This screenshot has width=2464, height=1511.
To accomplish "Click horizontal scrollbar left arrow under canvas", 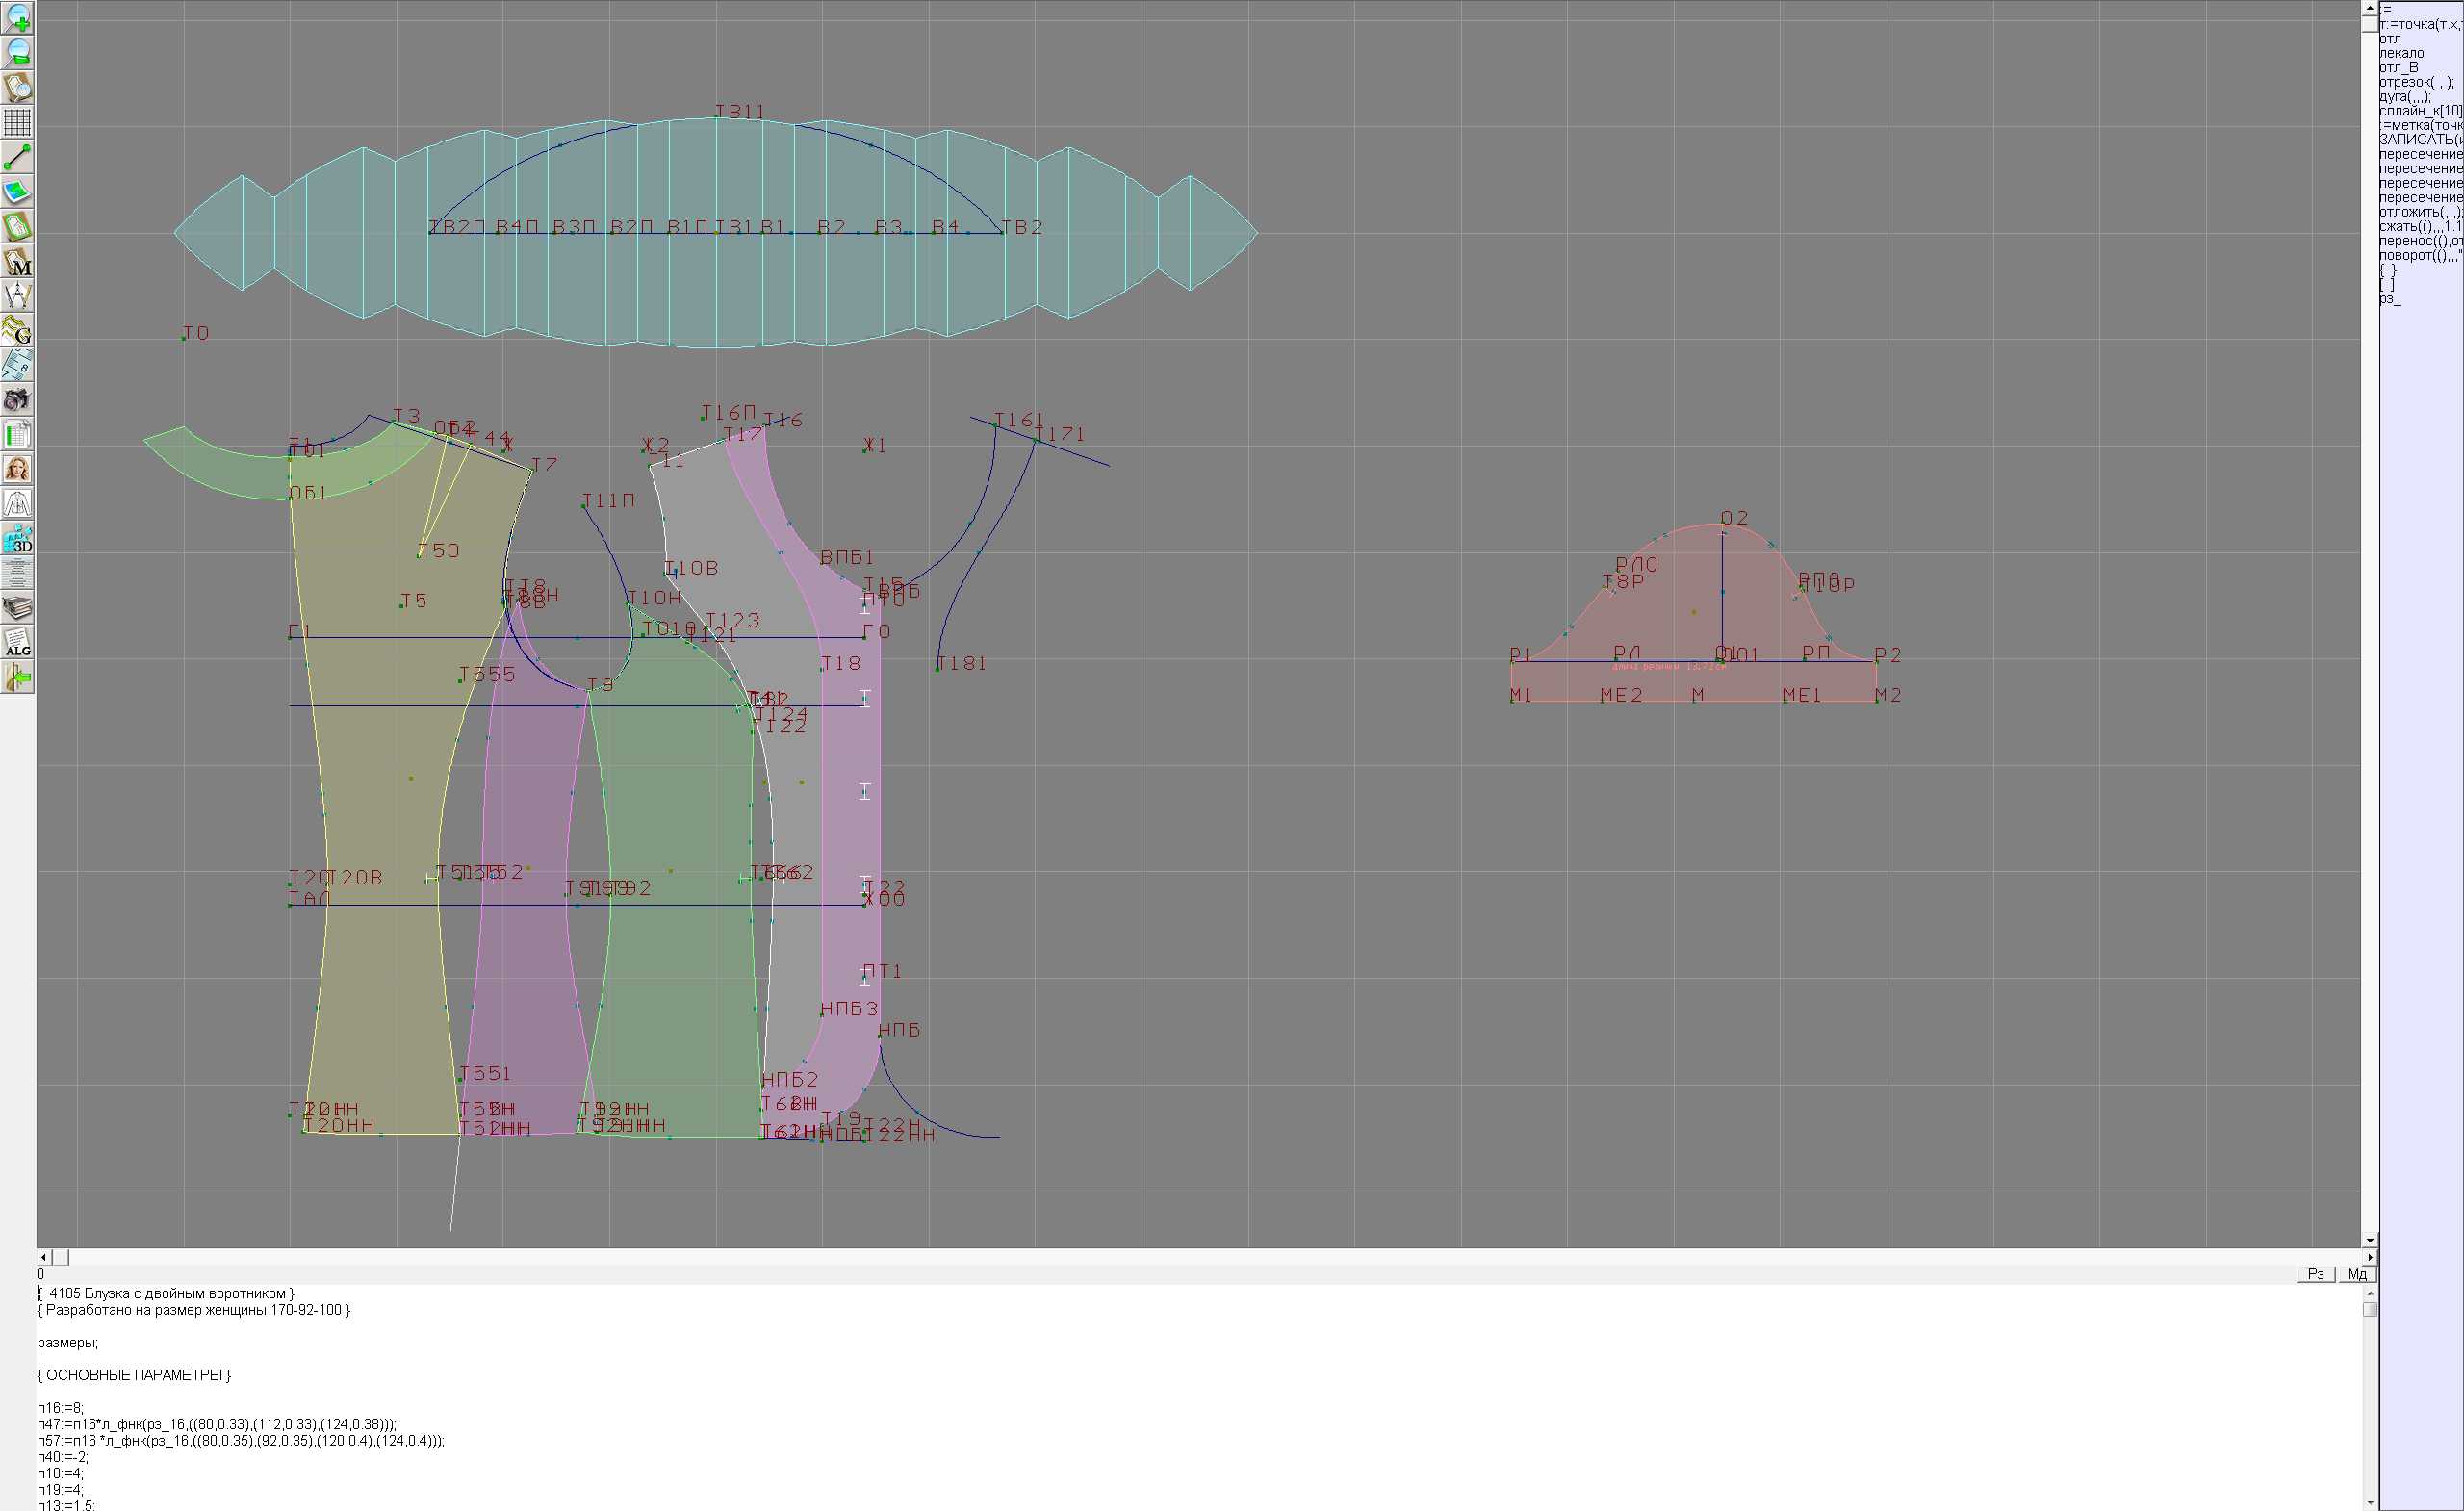I will (x=43, y=1257).
